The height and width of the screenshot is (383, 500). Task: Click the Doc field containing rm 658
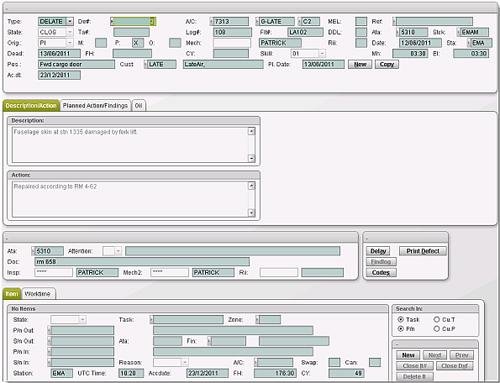point(142,262)
